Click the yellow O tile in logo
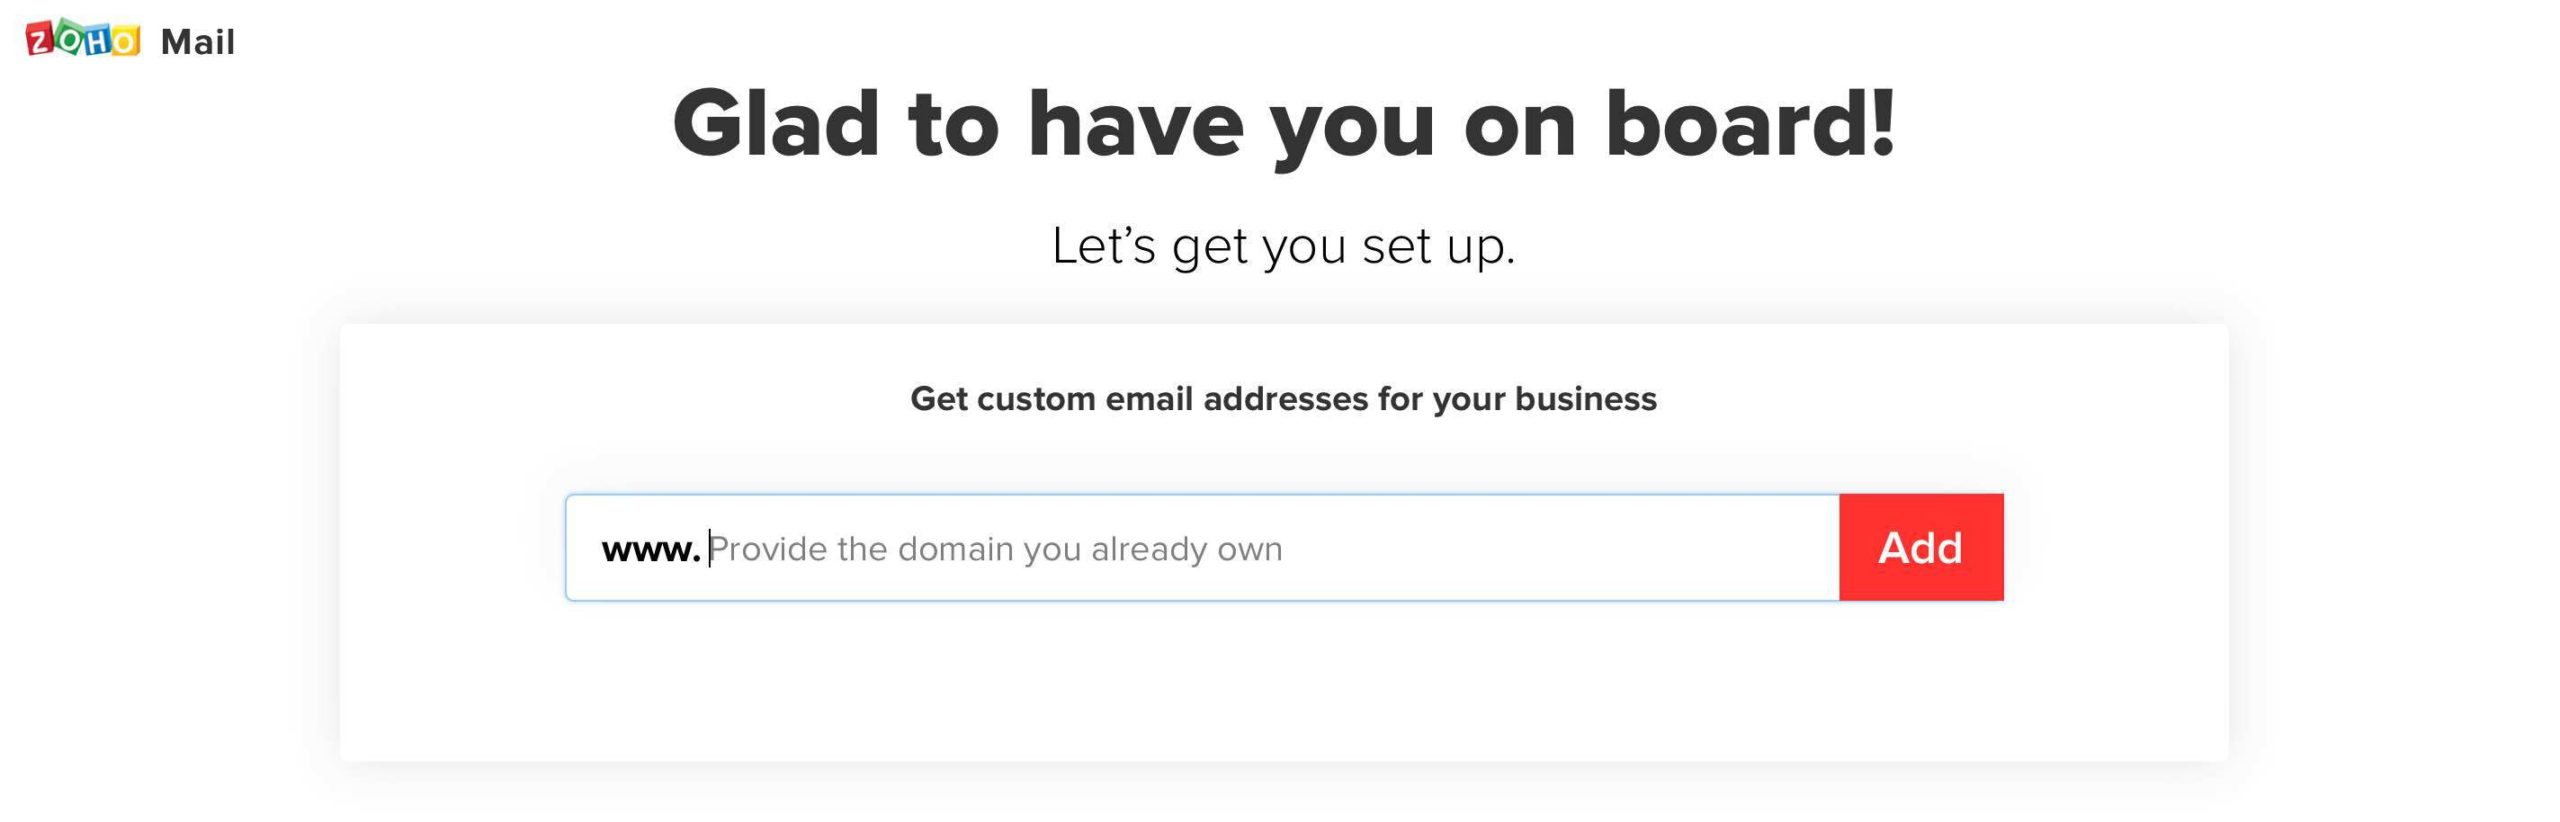Image resolution: width=2560 pixels, height=822 pixels. click(125, 41)
